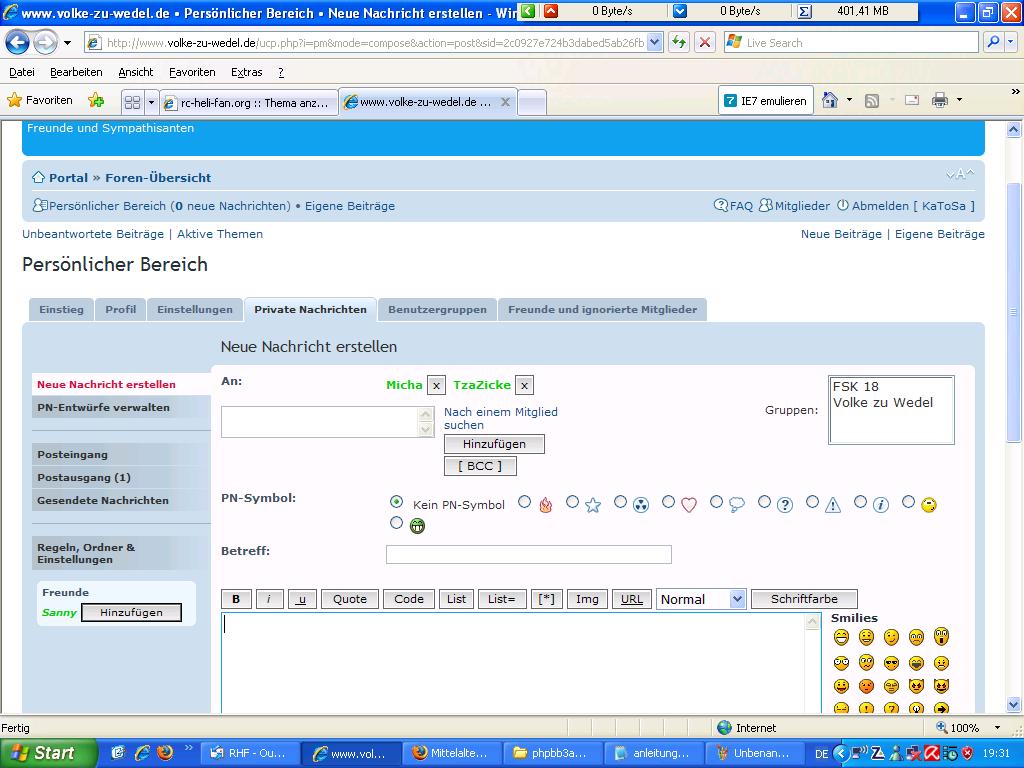
Task: Click the printer icon
Action: (x=940, y=101)
